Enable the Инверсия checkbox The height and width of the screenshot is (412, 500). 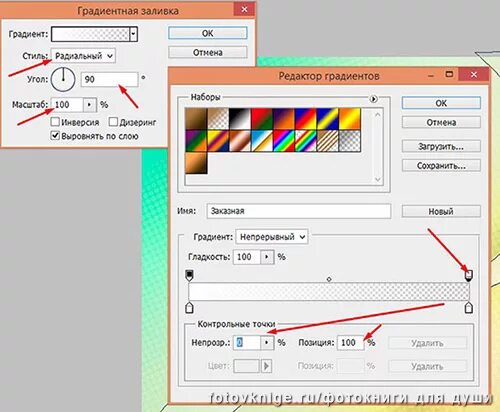pos(55,122)
